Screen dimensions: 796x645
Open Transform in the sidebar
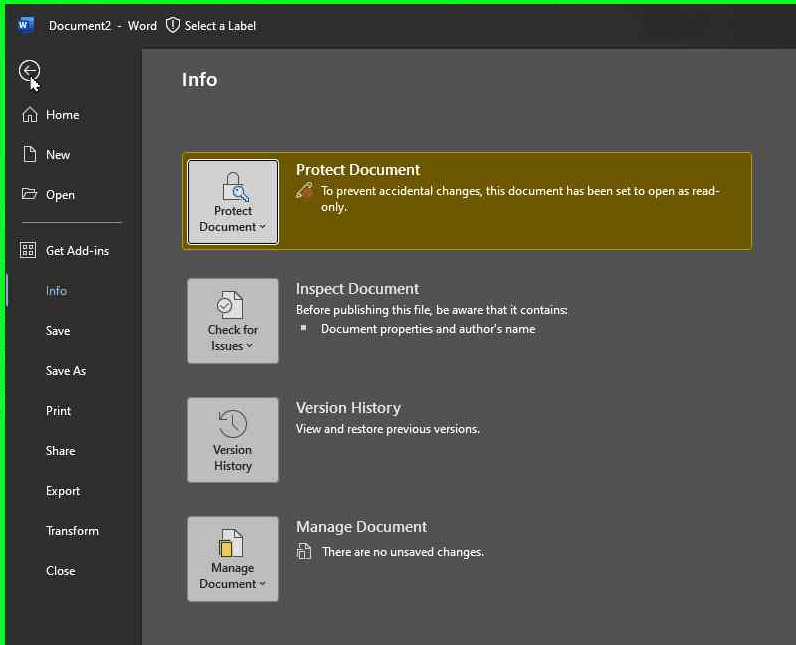coord(72,531)
